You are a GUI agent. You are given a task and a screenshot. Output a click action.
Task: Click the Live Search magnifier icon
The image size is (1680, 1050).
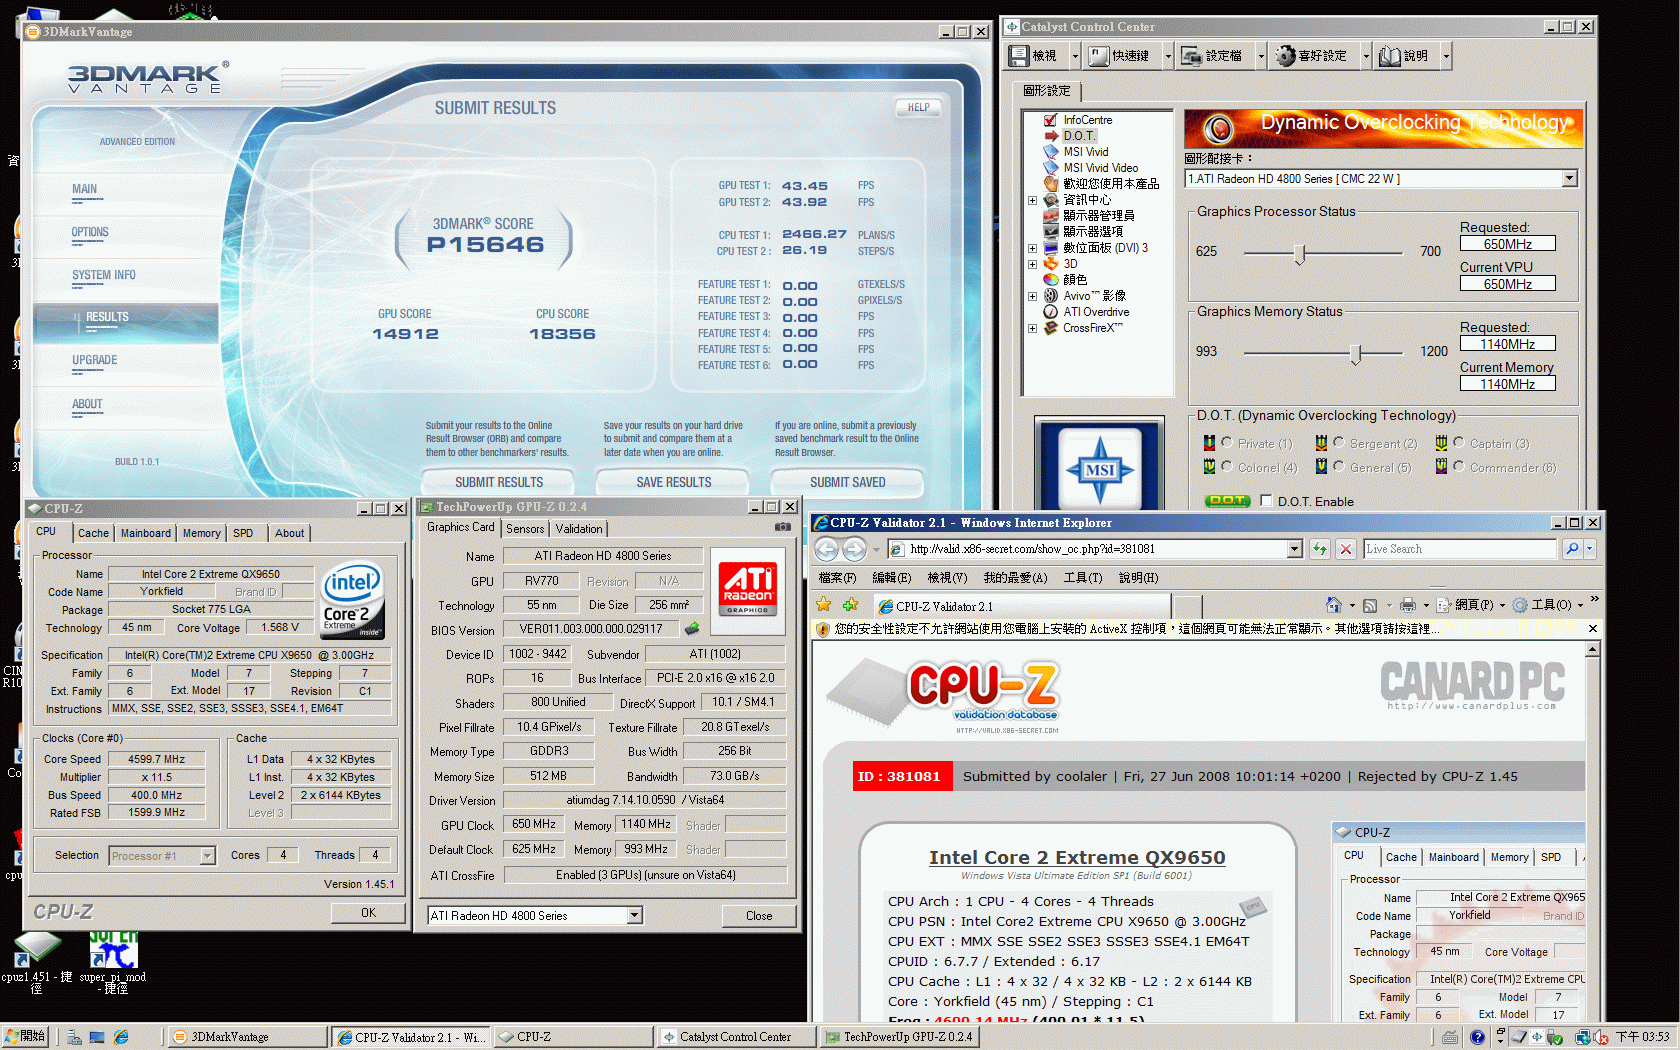[x=1572, y=549]
